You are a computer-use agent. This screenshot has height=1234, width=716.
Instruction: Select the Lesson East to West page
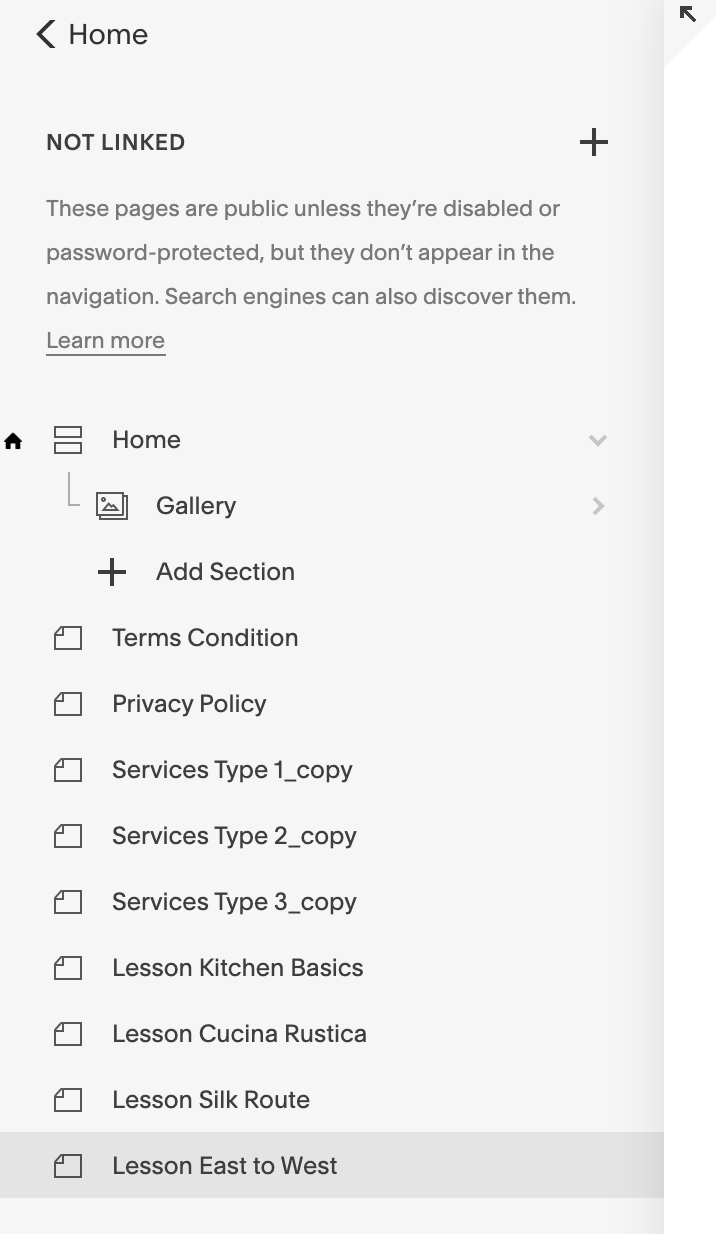coord(224,1165)
